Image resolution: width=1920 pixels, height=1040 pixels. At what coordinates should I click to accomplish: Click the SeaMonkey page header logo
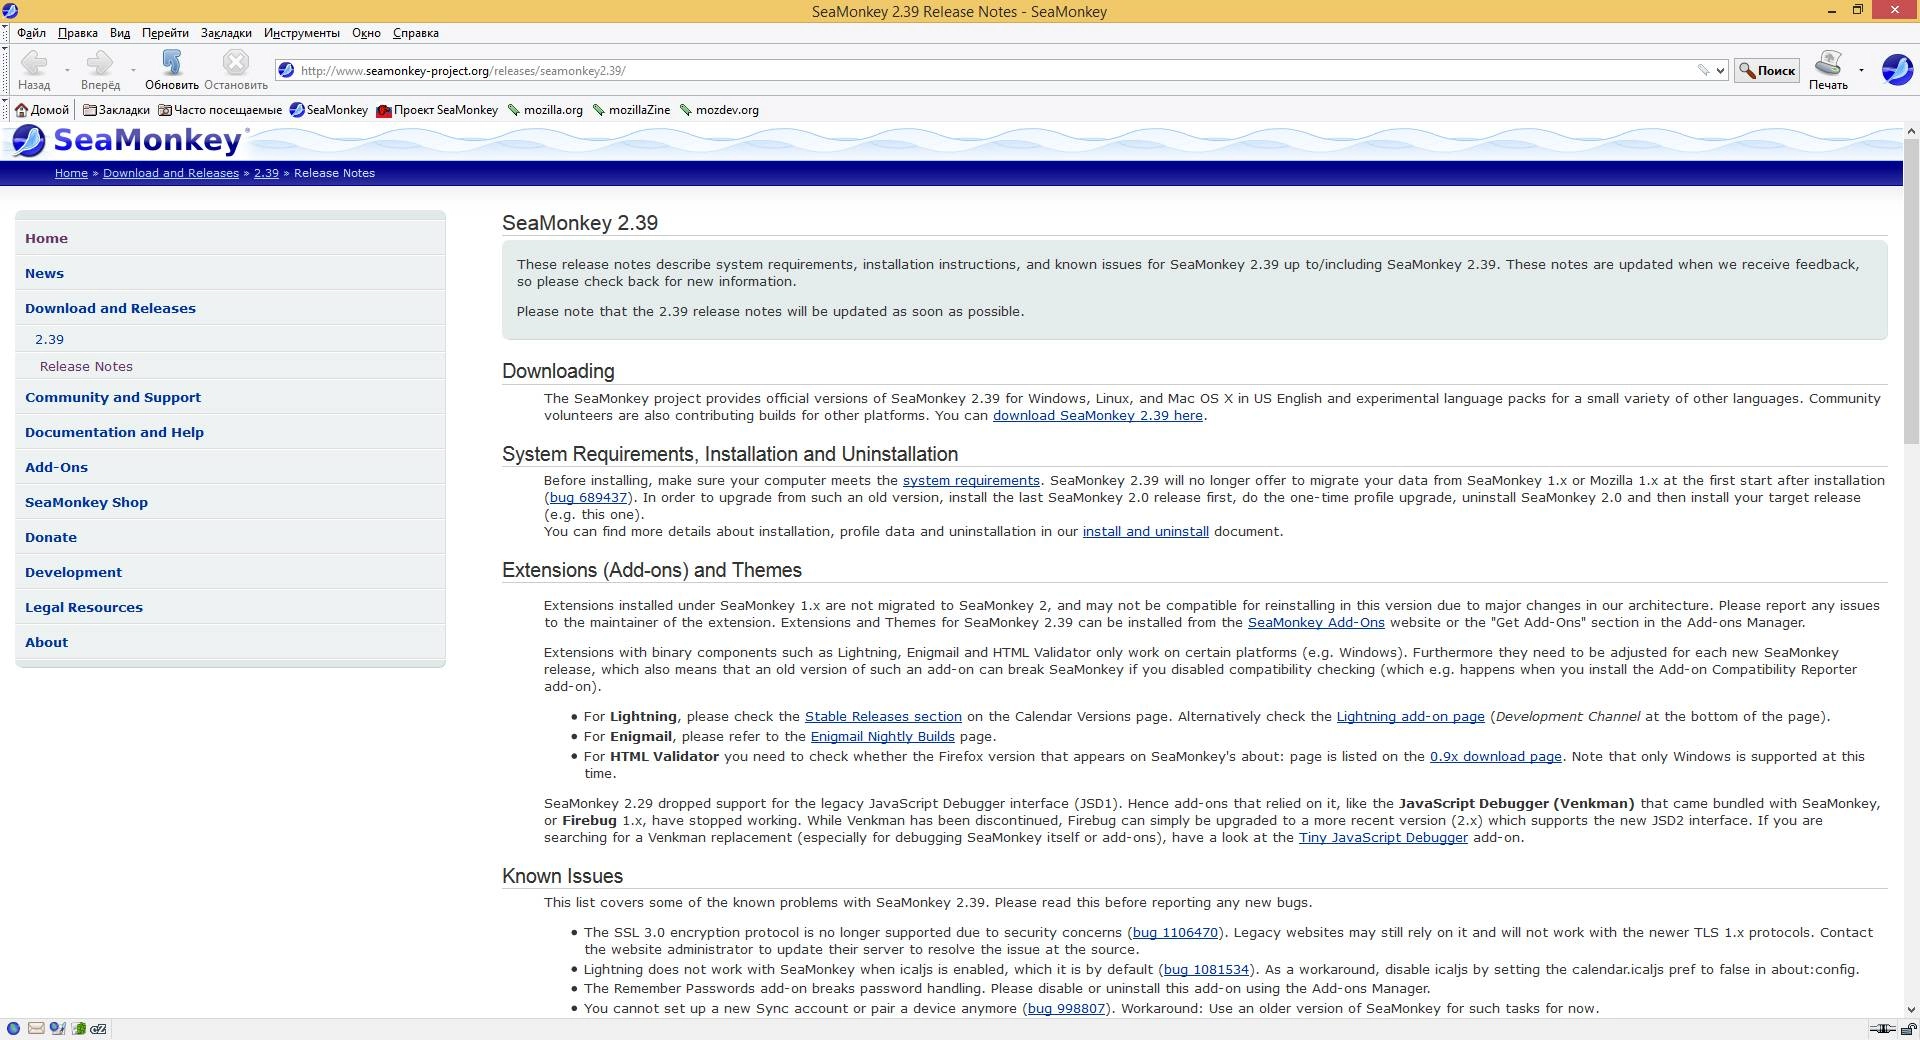[128, 140]
